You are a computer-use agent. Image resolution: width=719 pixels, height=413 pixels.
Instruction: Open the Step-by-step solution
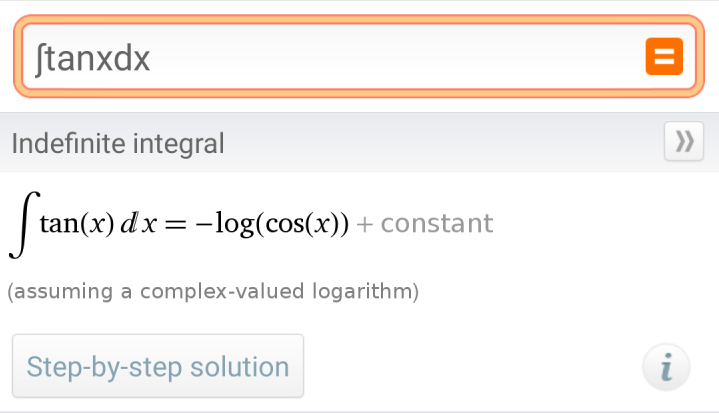pos(158,366)
